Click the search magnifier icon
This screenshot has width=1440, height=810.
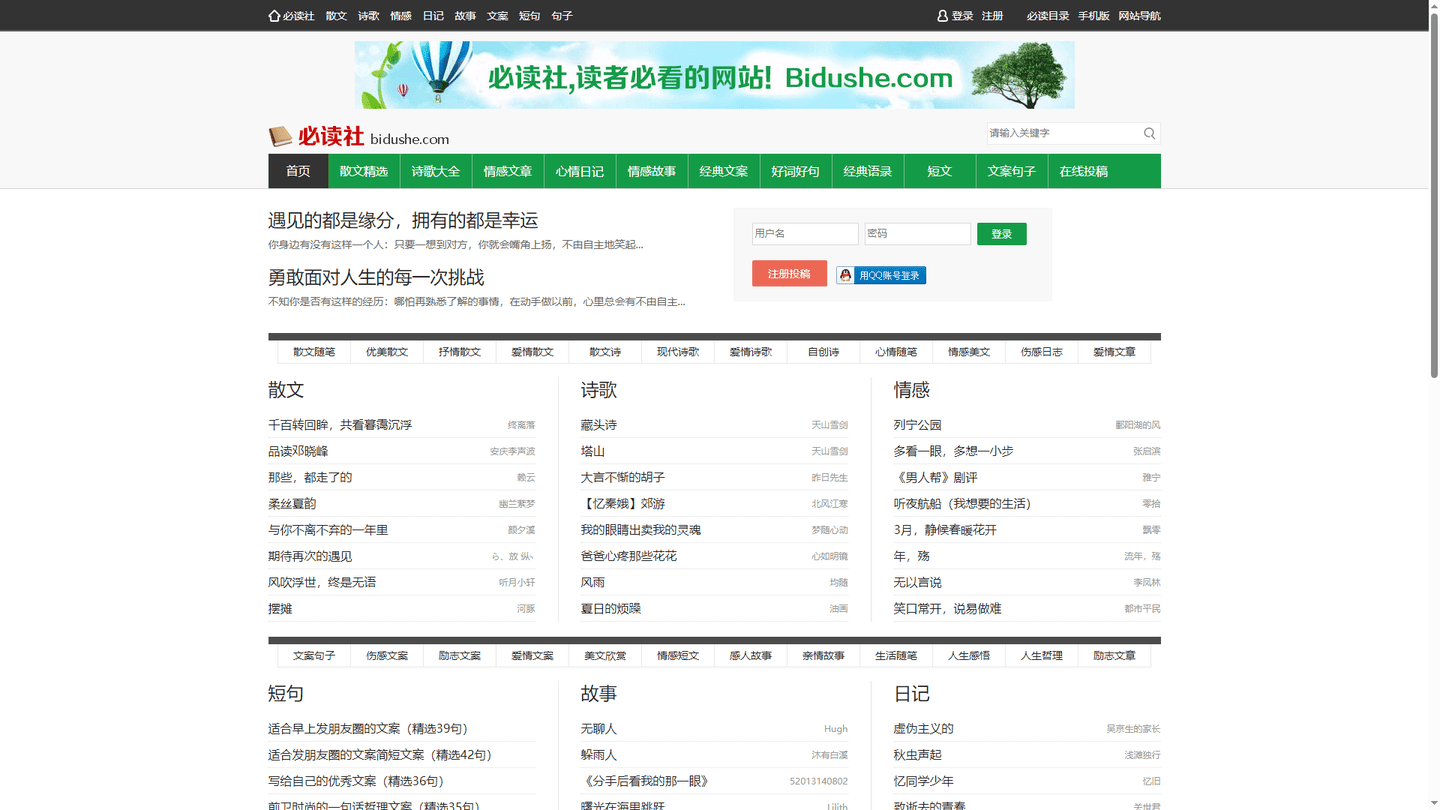click(1150, 133)
